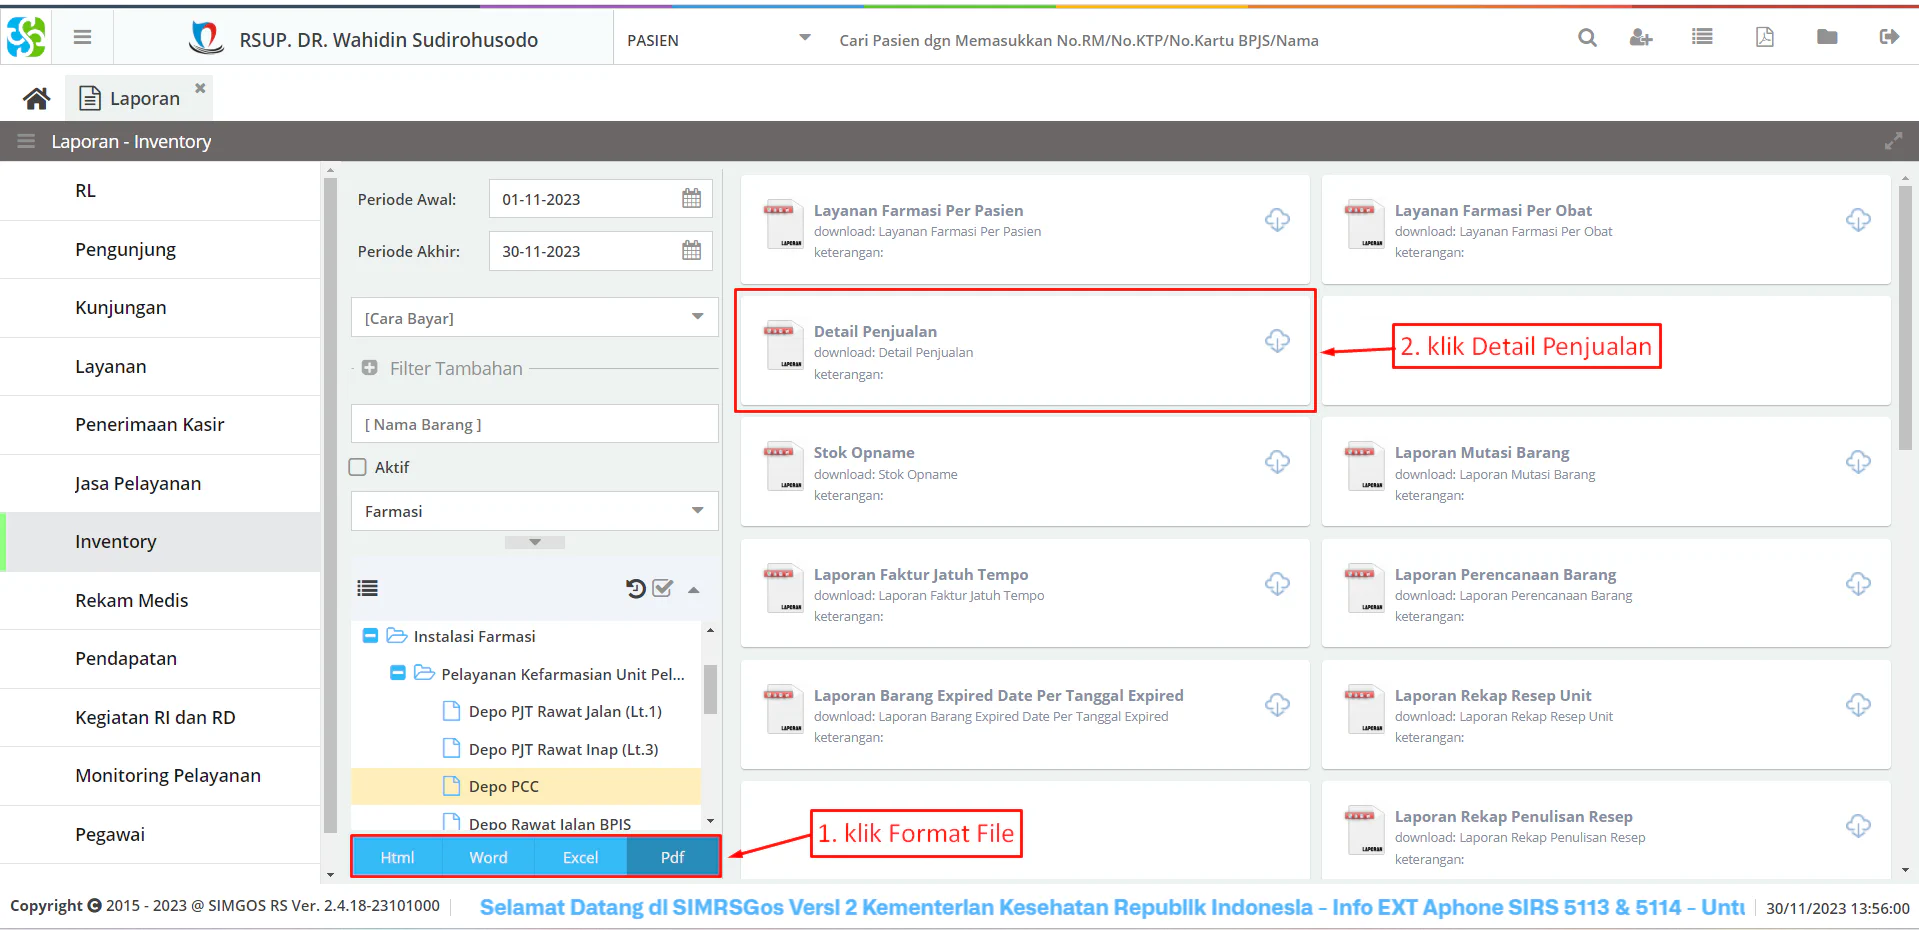The image size is (1919, 930).
Task: Download the Layanan Farmasi Per Obat report
Action: (1858, 220)
